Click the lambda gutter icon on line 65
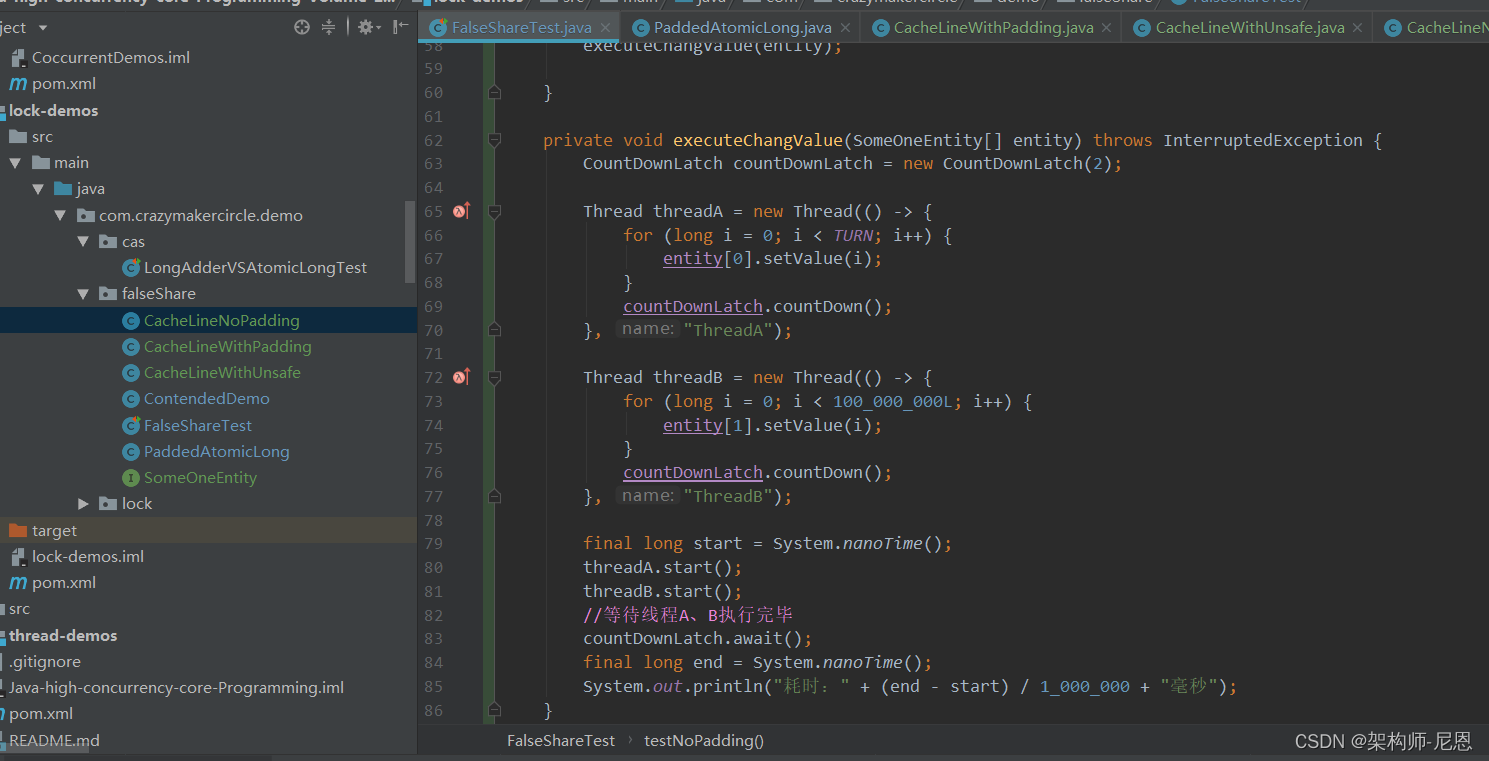The width and height of the screenshot is (1489, 761). (461, 211)
